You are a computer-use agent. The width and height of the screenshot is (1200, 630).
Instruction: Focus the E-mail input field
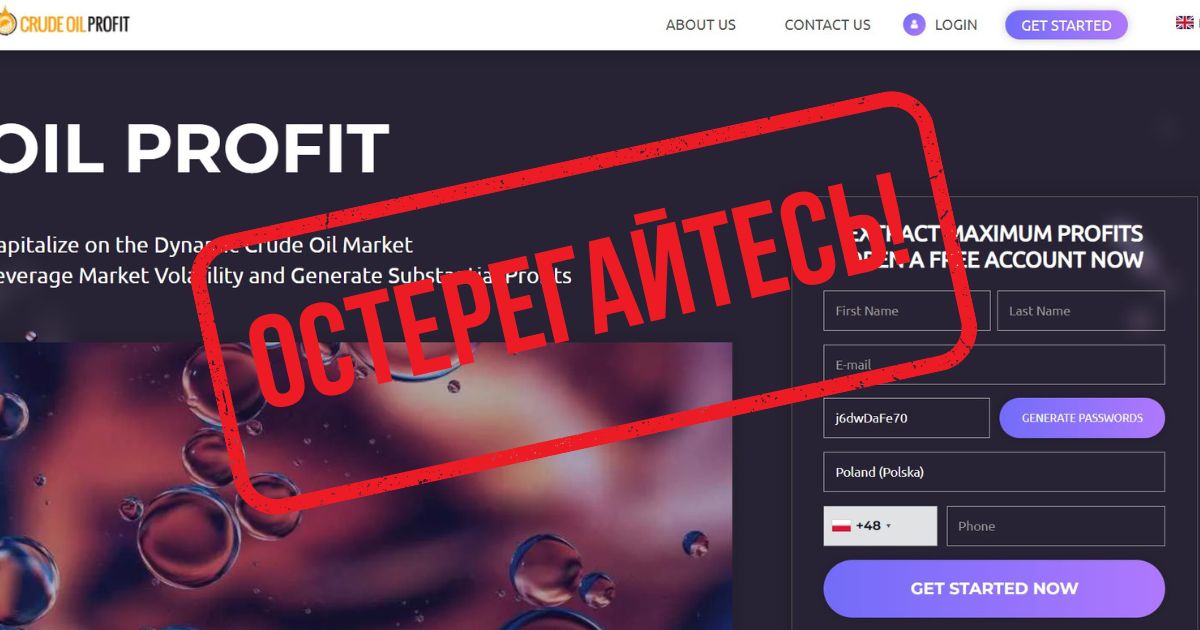[x=994, y=365]
